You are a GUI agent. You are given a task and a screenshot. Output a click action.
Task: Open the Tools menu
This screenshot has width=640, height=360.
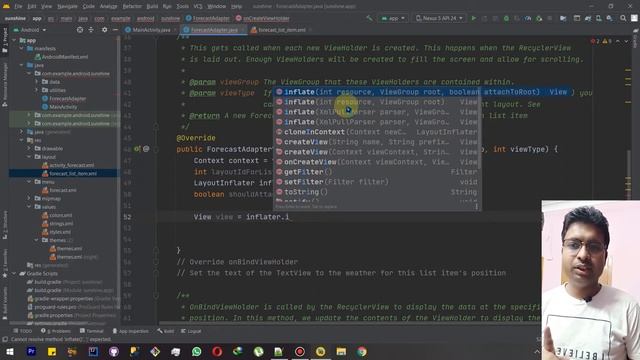click(x=182, y=6)
